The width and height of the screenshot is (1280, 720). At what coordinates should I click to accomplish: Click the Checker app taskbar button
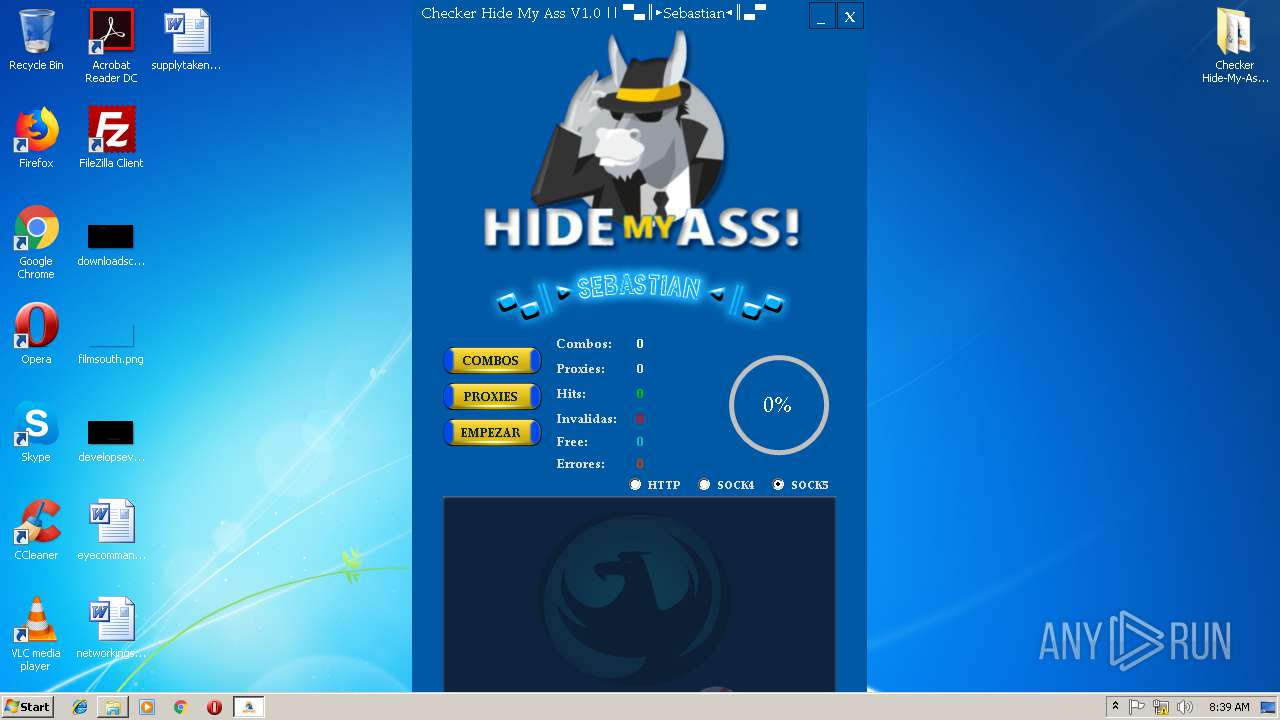[x=249, y=707]
